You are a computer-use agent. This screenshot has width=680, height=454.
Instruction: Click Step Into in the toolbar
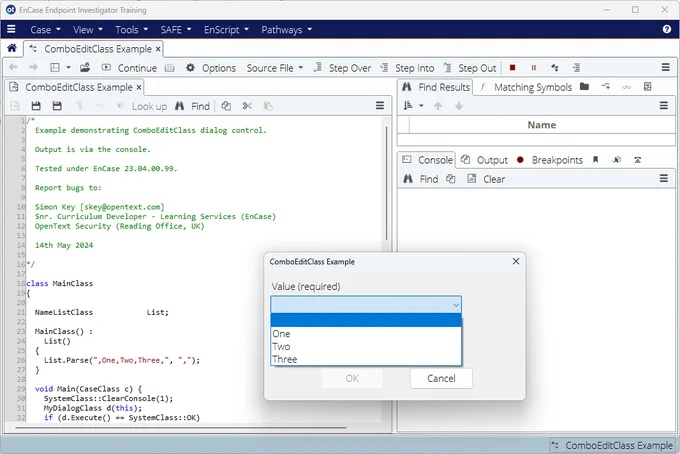click(x=414, y=68)
